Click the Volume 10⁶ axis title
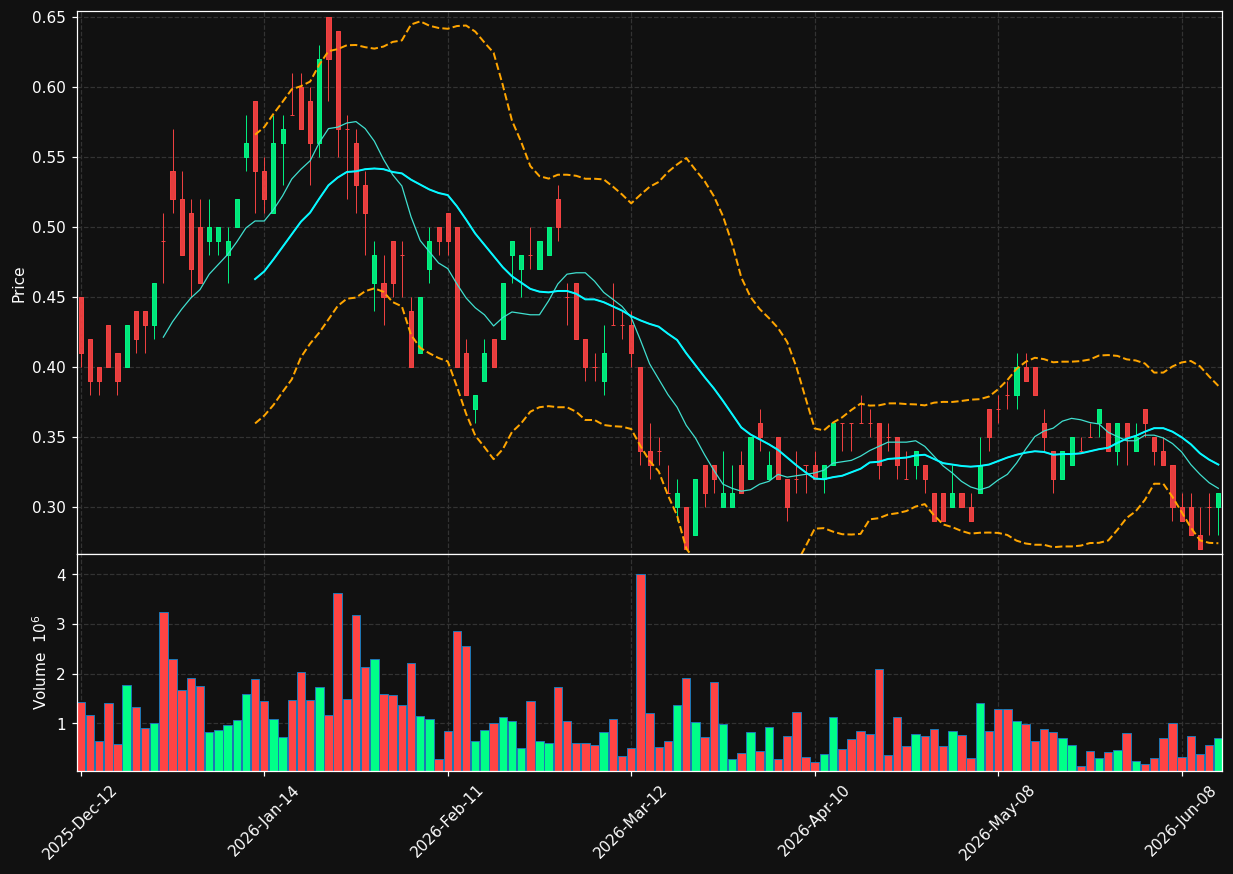Image resolution: width=1233 pixels, height=874 pixels. point(40,662)
